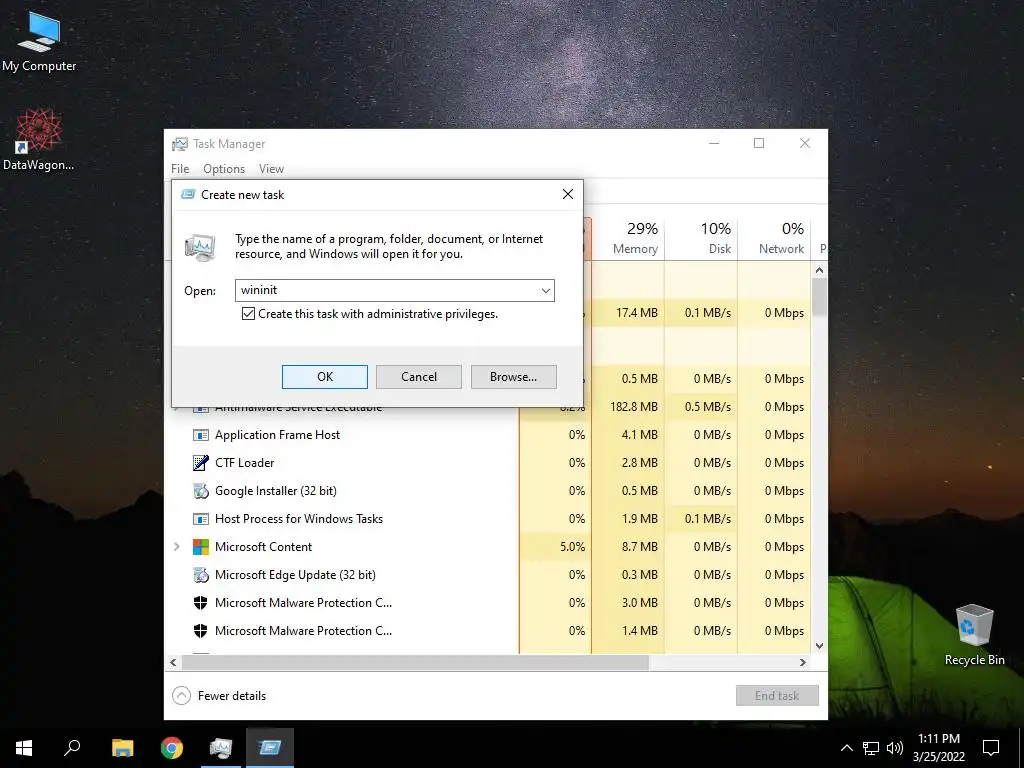Click OK in Create new task

click(325, 377)
